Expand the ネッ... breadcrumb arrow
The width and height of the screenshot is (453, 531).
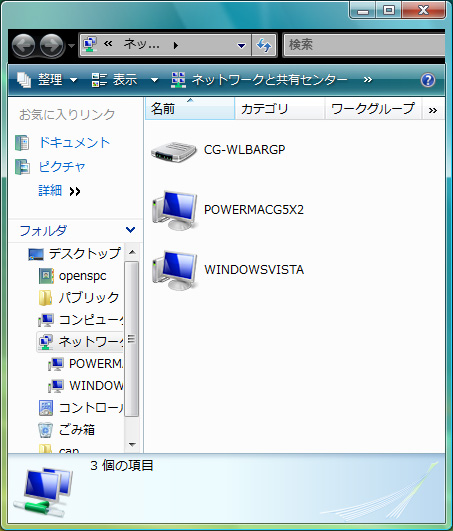pyautogui.click(x=176, y=45)
